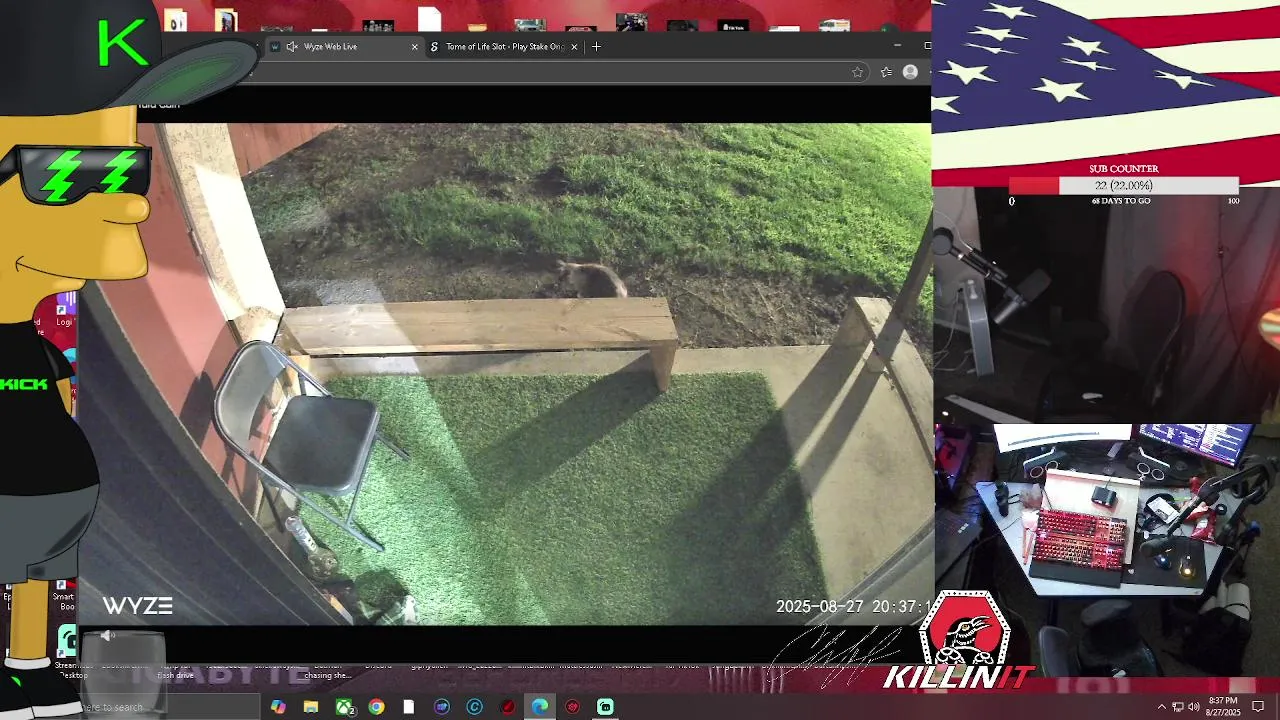
Task: Show hidden system tray icons
Action: coord(1161,707)
